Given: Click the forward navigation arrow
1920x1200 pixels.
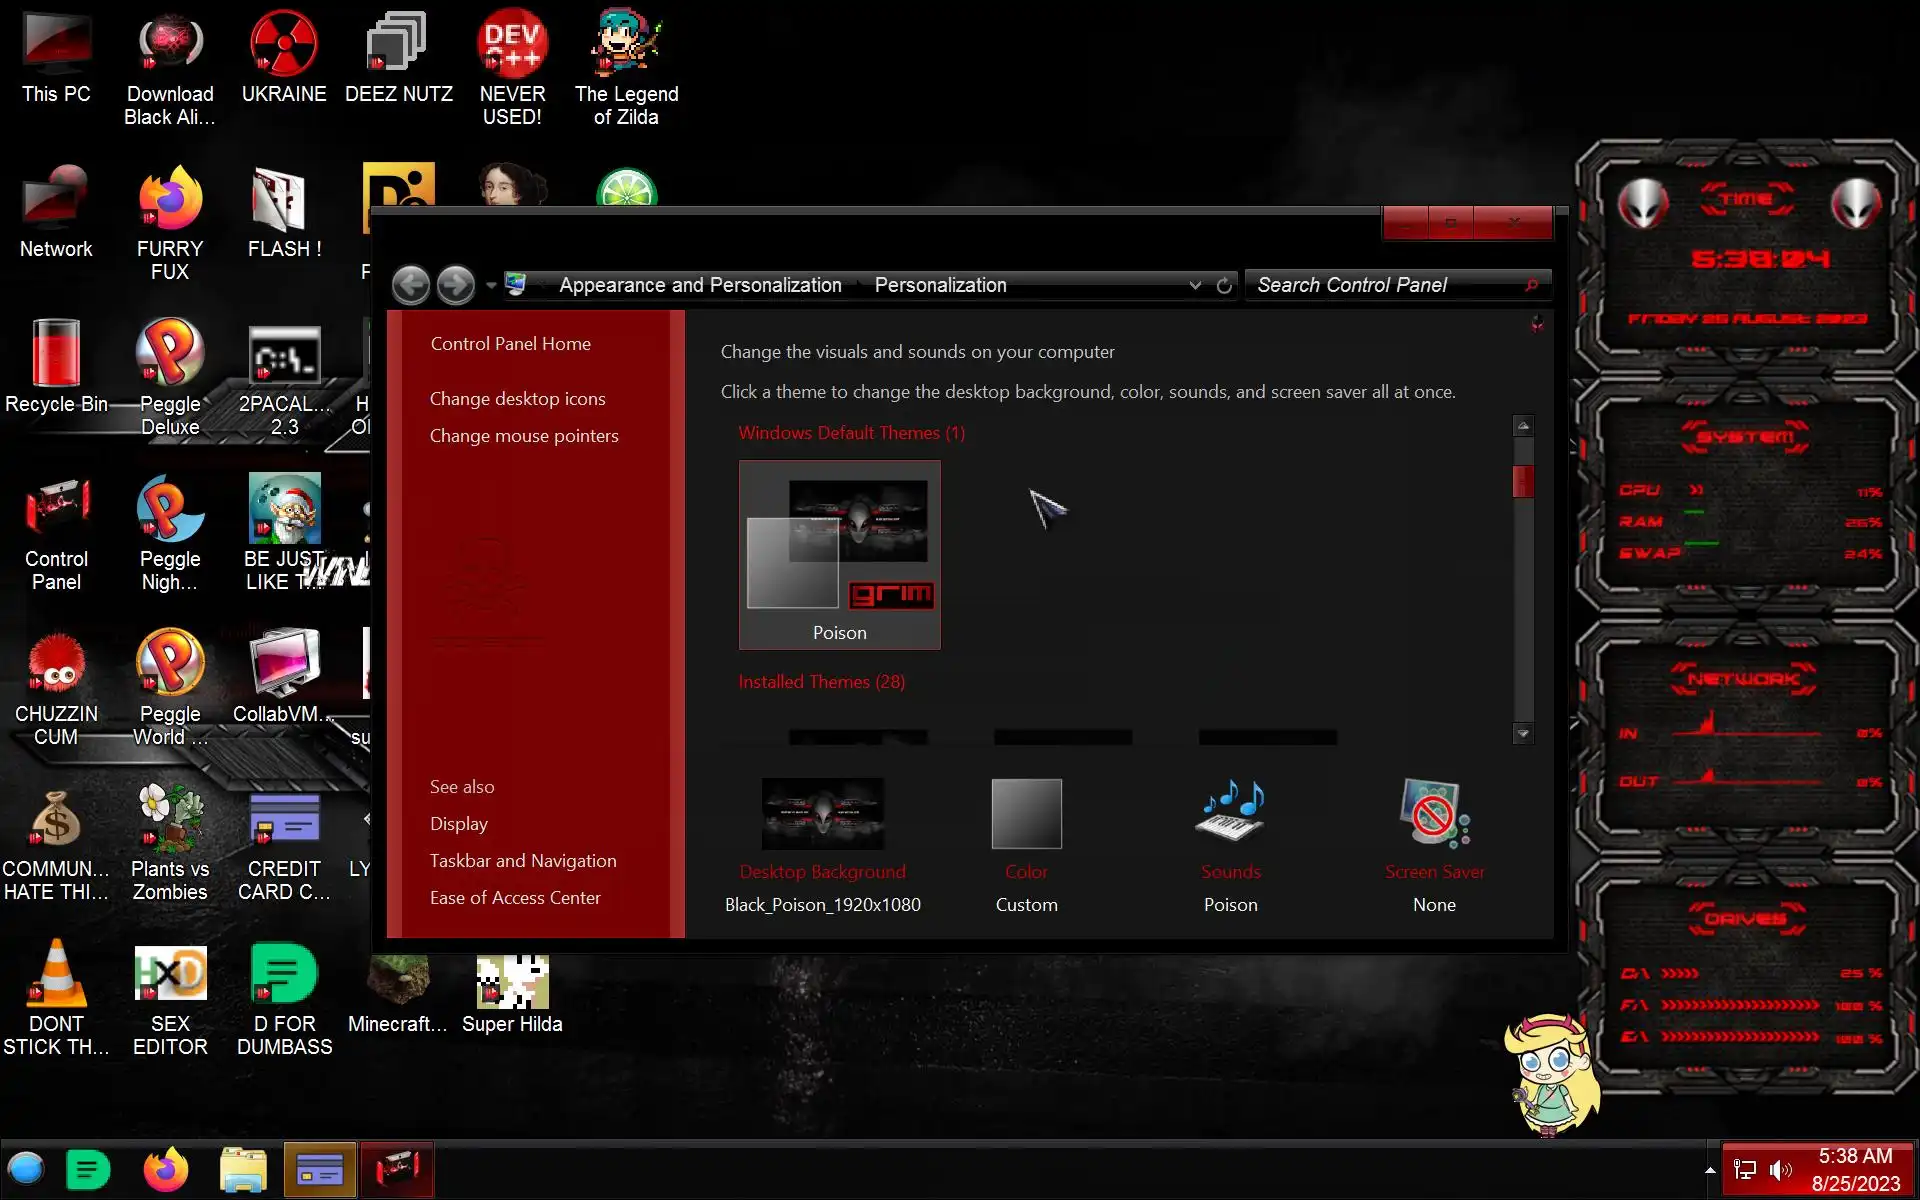Looking at the screenshot, I should 456,285.
